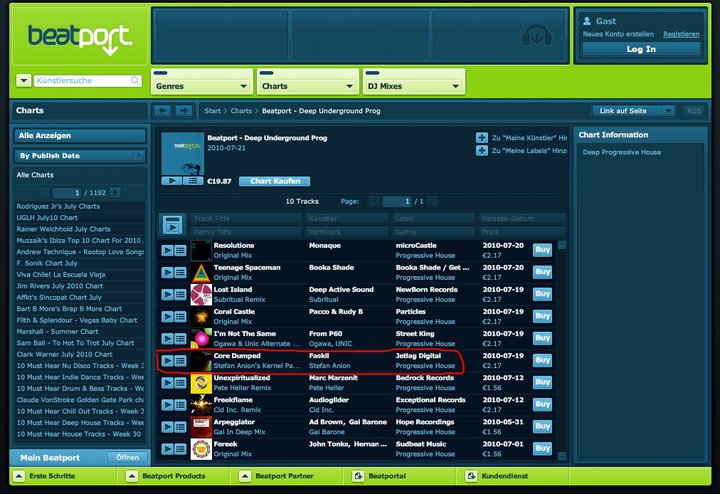Click the Künstlersuche search field
Image resolution: width=720 pixels, height=494 pixels.
[x=86, y=80]
